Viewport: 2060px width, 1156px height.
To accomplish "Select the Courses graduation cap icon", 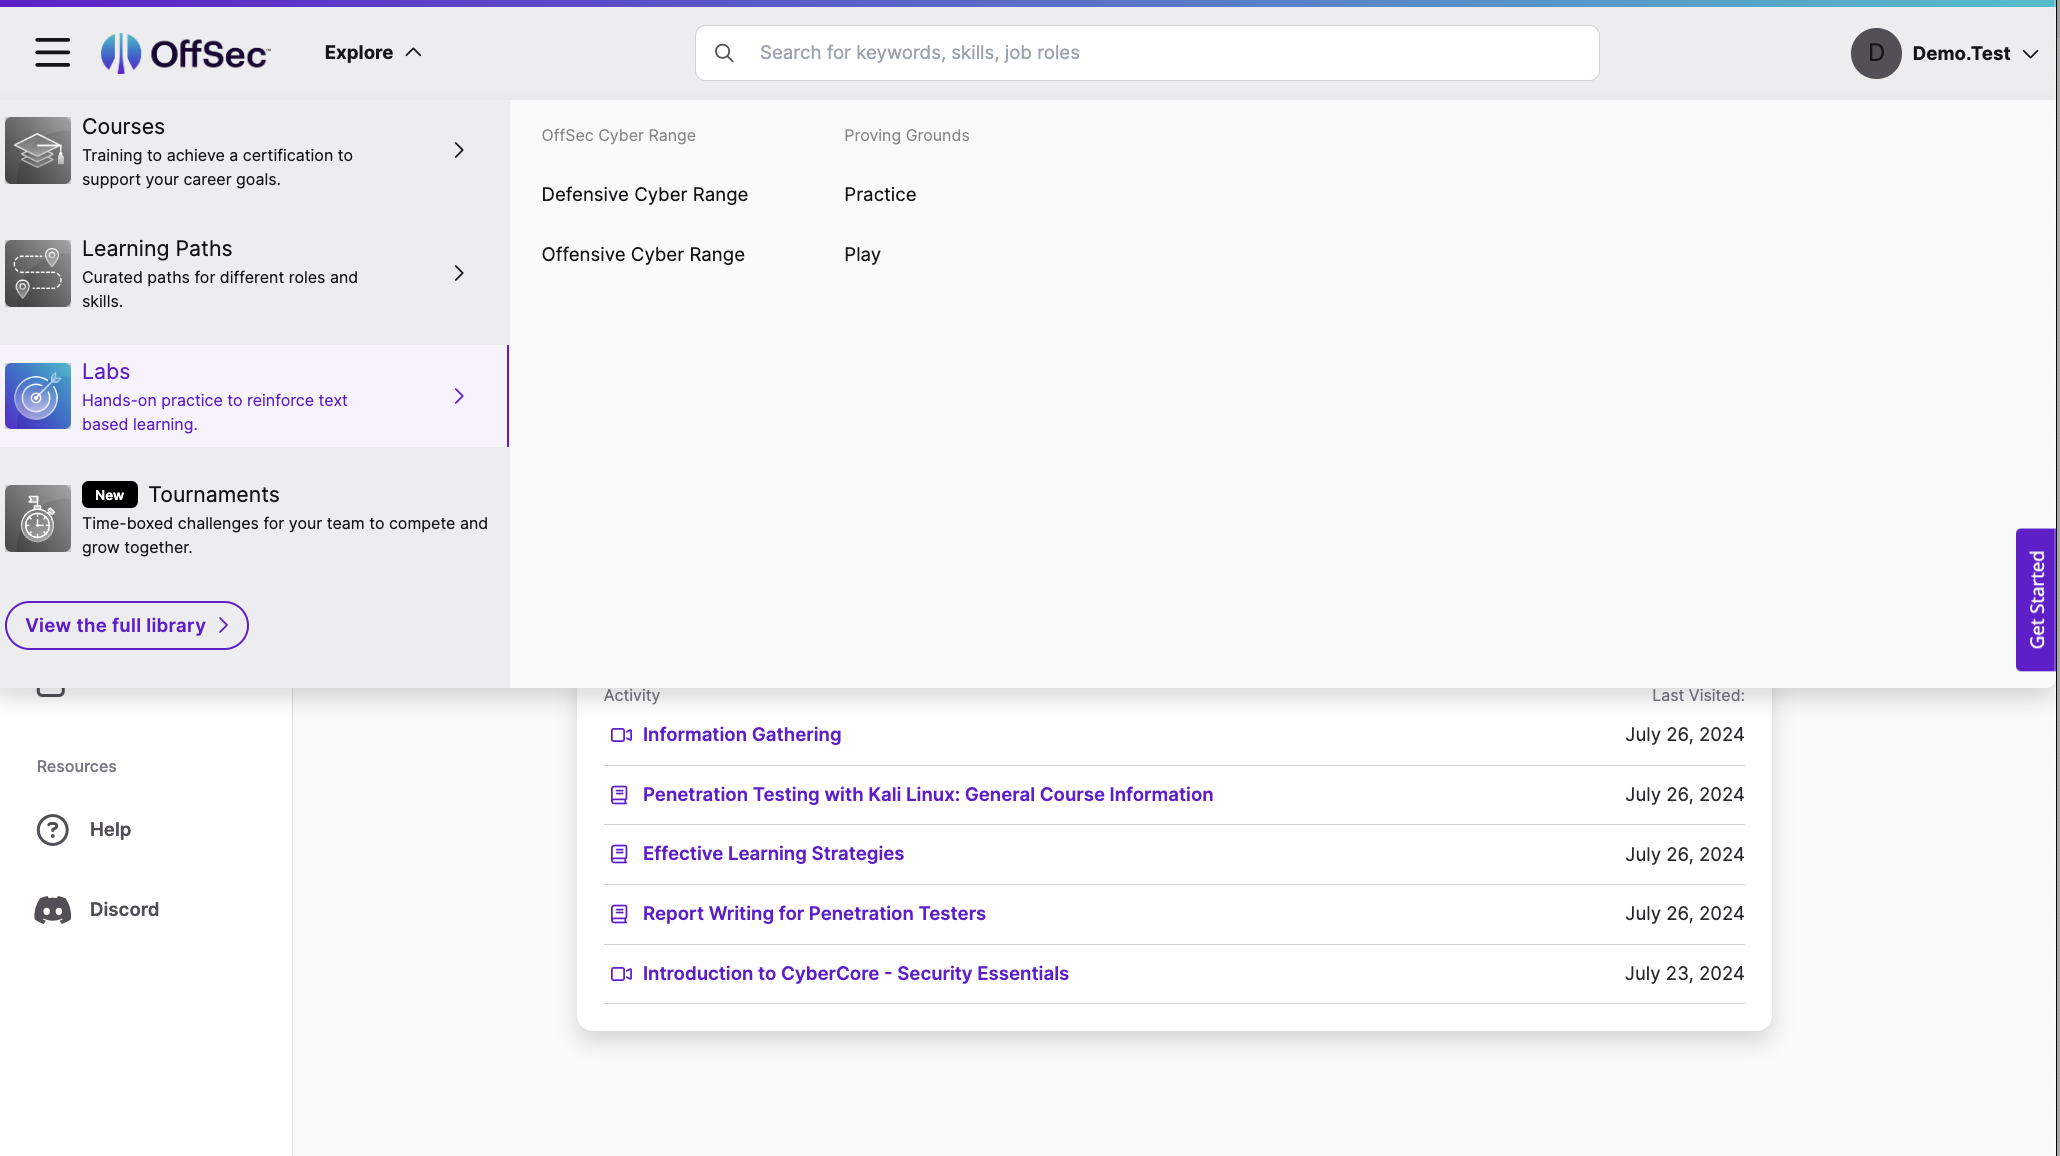I will click(37, 150).
